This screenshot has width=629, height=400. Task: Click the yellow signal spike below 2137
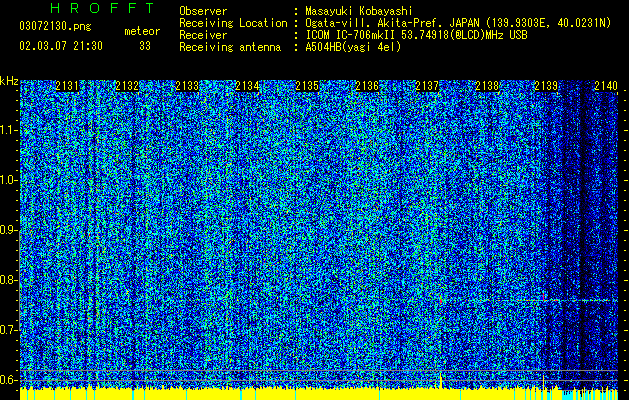coord(441,380)
